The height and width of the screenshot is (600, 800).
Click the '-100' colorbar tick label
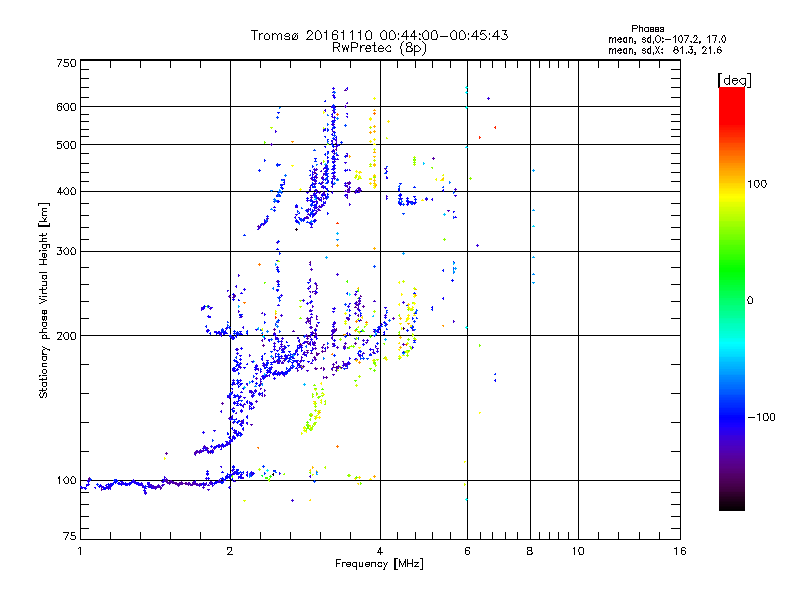[x=761, y=417]
